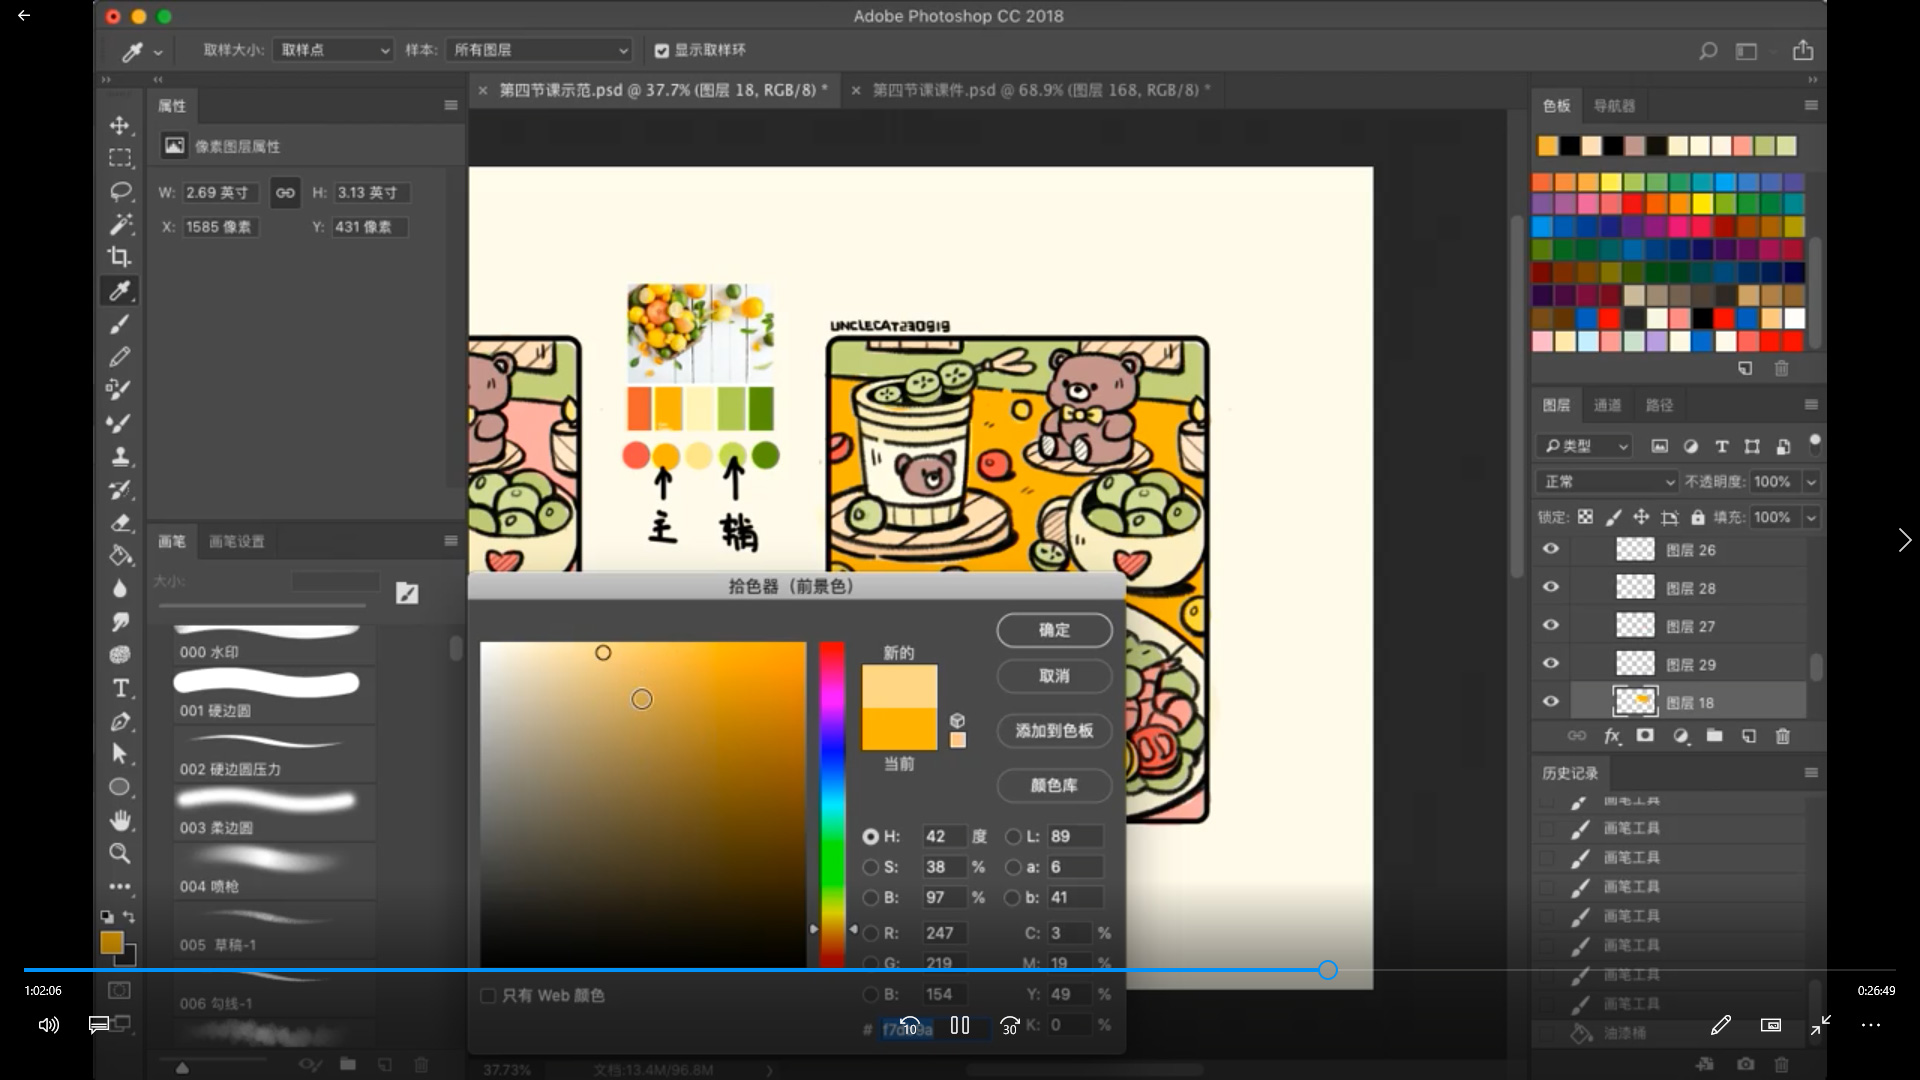The image size is (1920, 1080).
Task: Select the Lasso tool
Action: (120, 191)
